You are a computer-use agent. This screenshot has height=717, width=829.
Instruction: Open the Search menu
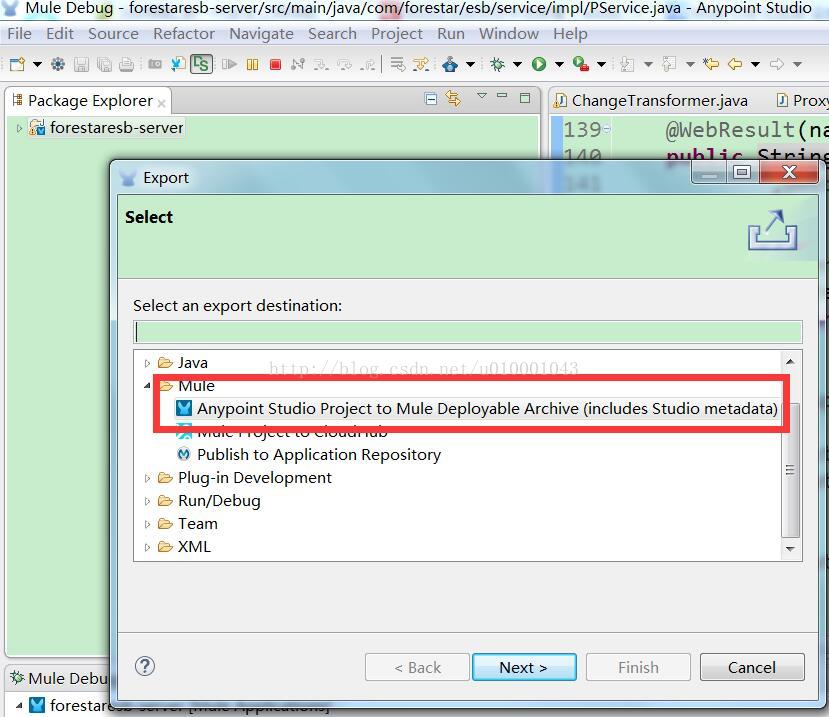(333, 34)
